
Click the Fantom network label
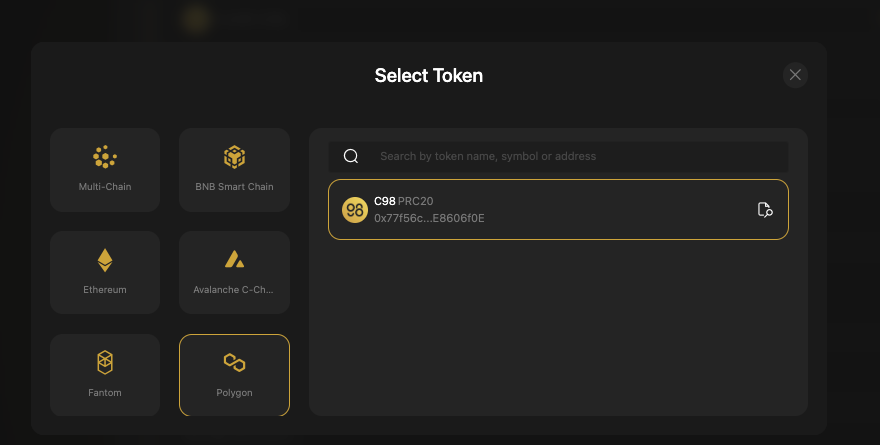point(105,393)
